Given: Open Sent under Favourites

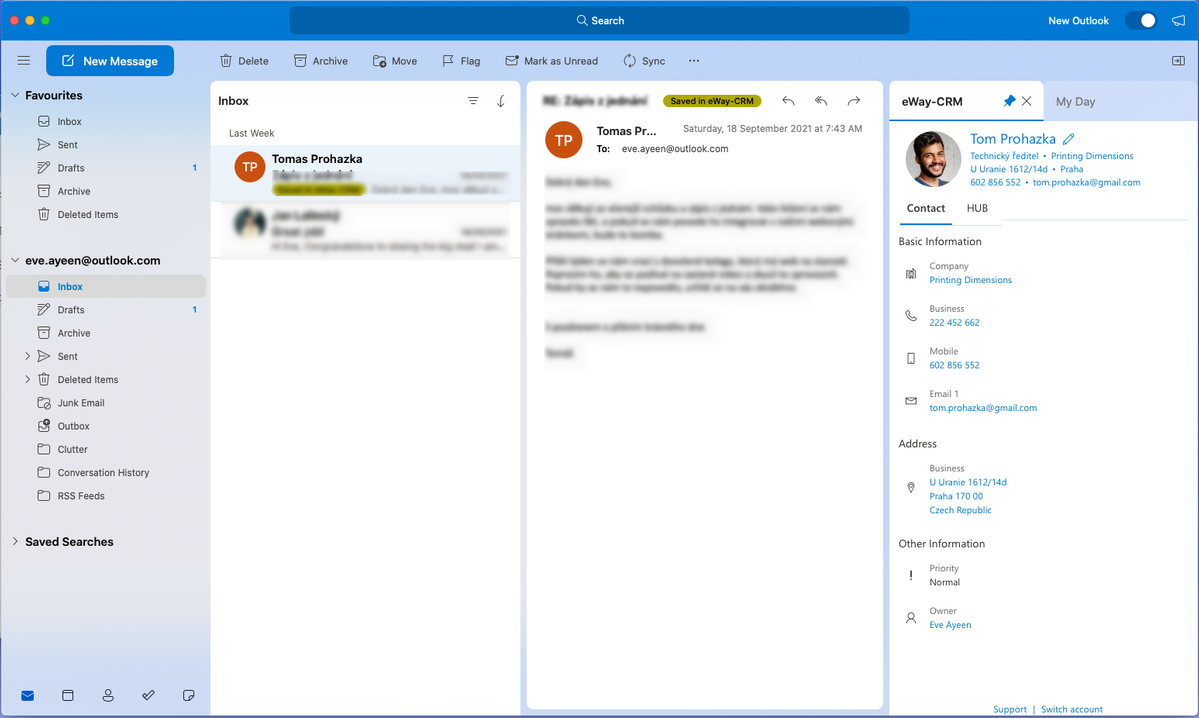Looking at the screenshot, I should point(67,145).
